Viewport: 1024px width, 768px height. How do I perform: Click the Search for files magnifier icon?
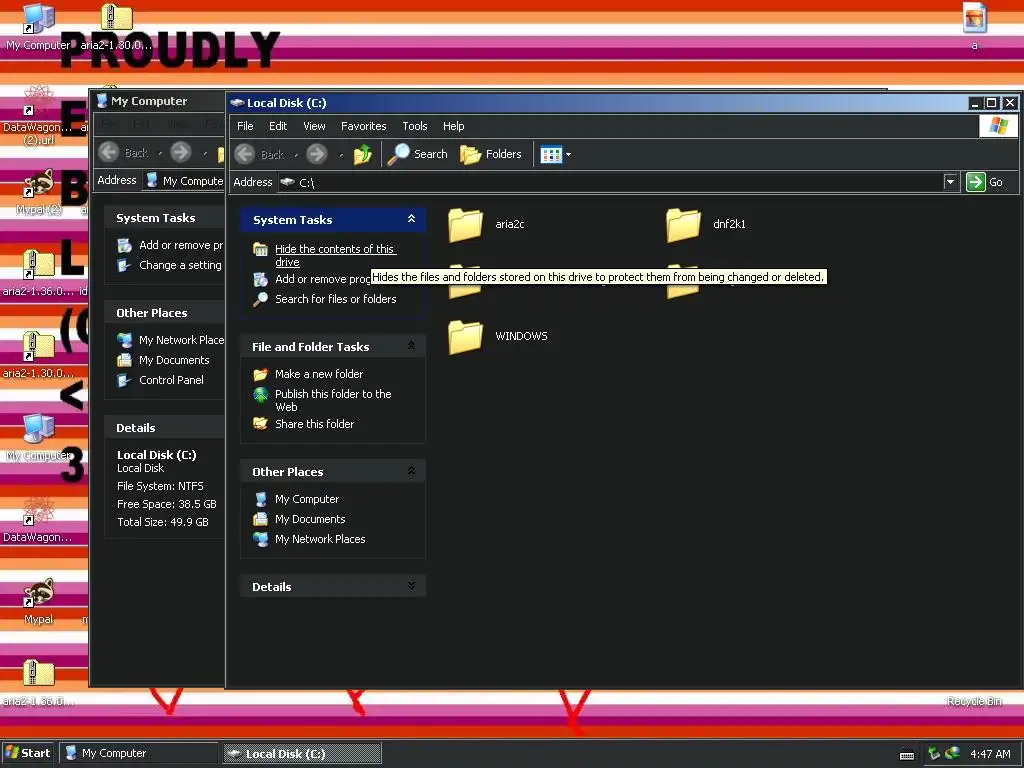point(261,299)
